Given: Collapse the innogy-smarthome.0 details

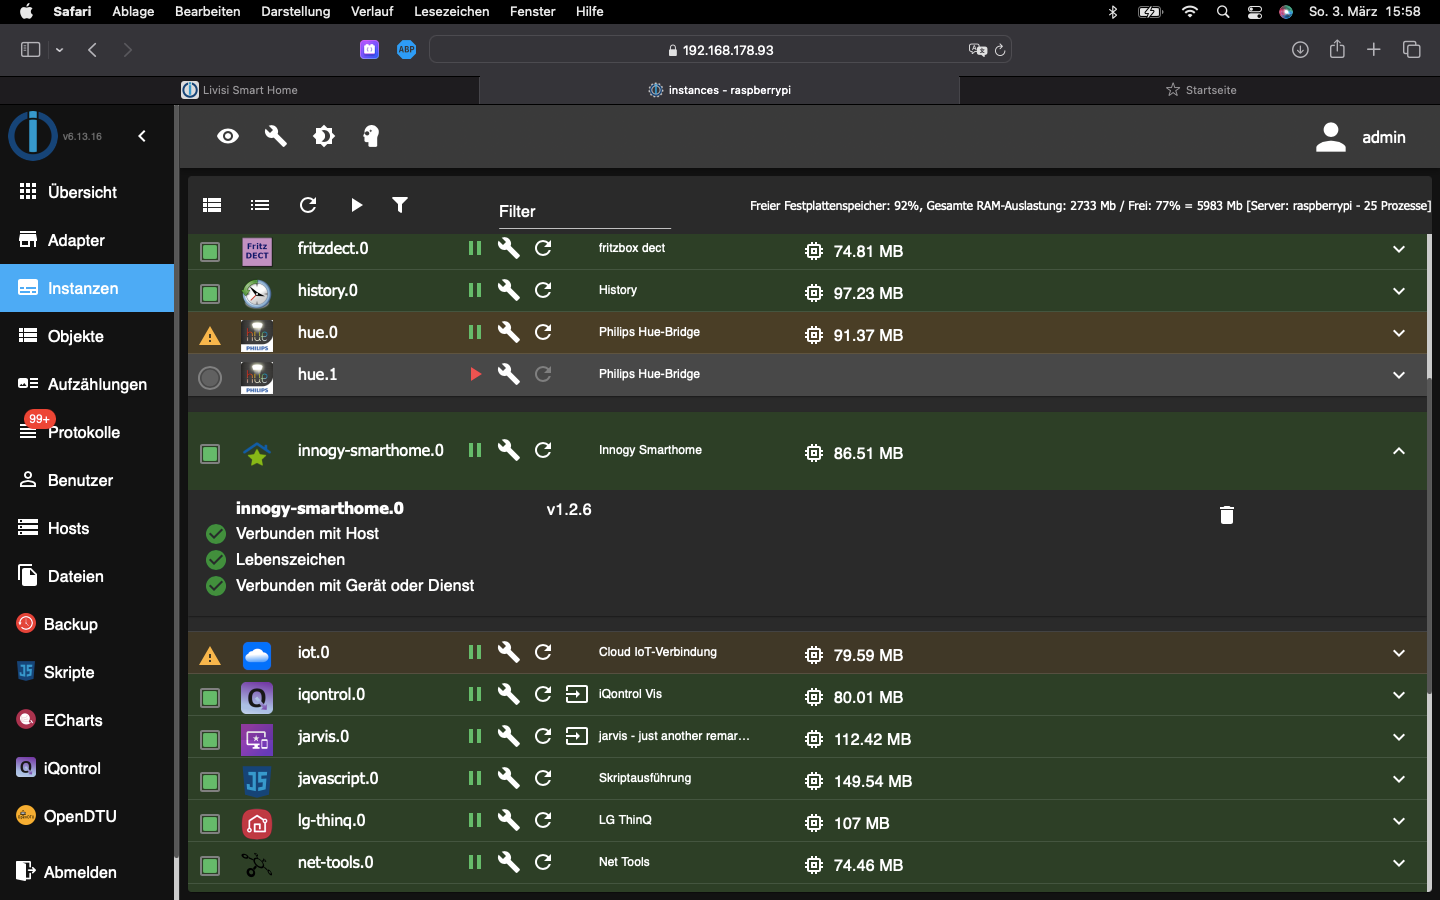Looking at the screenshot, I should coord(1399,451).
